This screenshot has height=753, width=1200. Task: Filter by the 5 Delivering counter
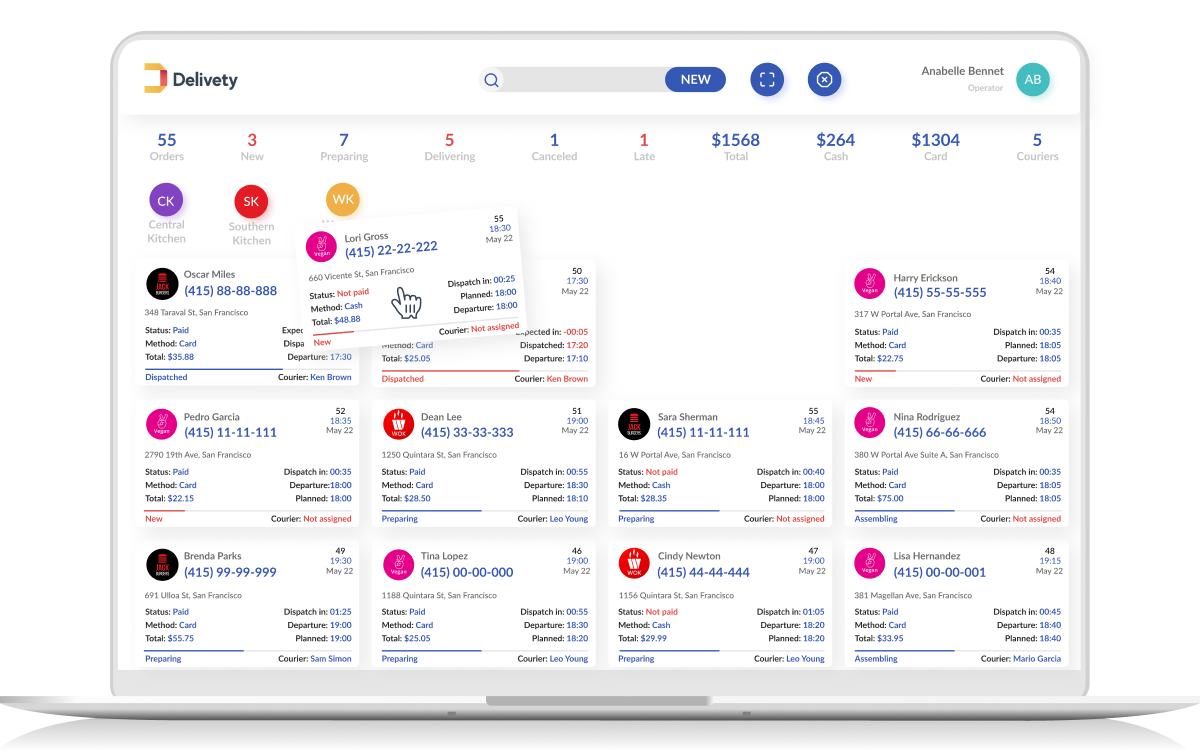click(x=449, y=147)
